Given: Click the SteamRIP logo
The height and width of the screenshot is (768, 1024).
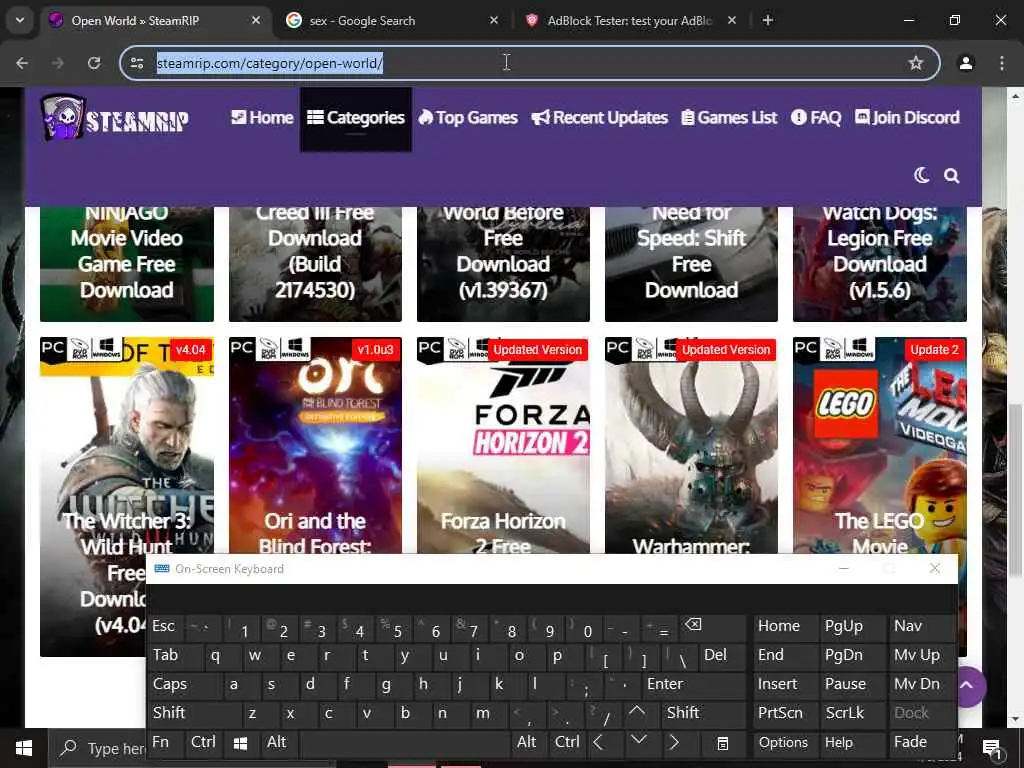Looking at the screenshot, I should tap(114, 118).
